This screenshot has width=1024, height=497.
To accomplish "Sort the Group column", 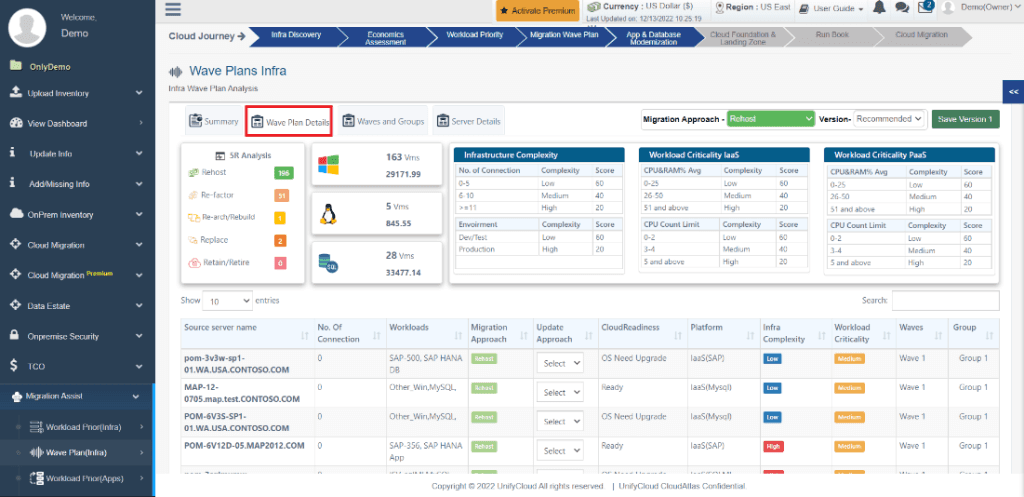I will (x=989, y=335).
